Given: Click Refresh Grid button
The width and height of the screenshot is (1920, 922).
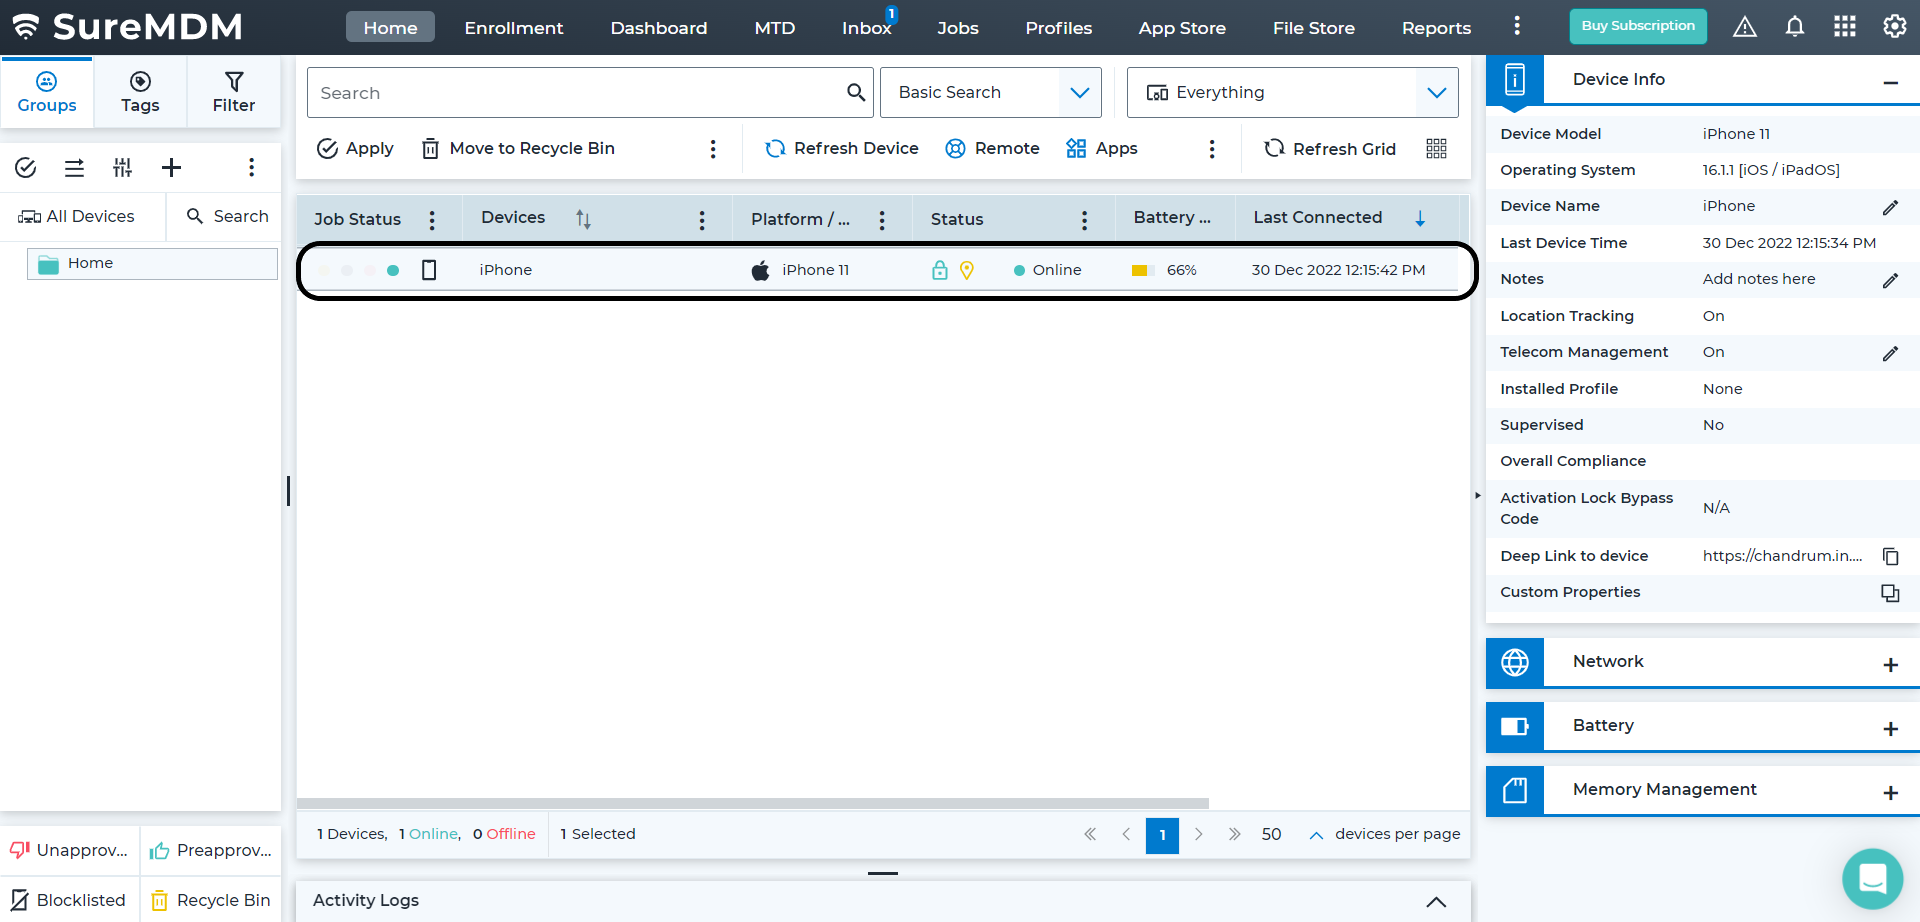Looking at the screenshot, I should coord(1329,149).
